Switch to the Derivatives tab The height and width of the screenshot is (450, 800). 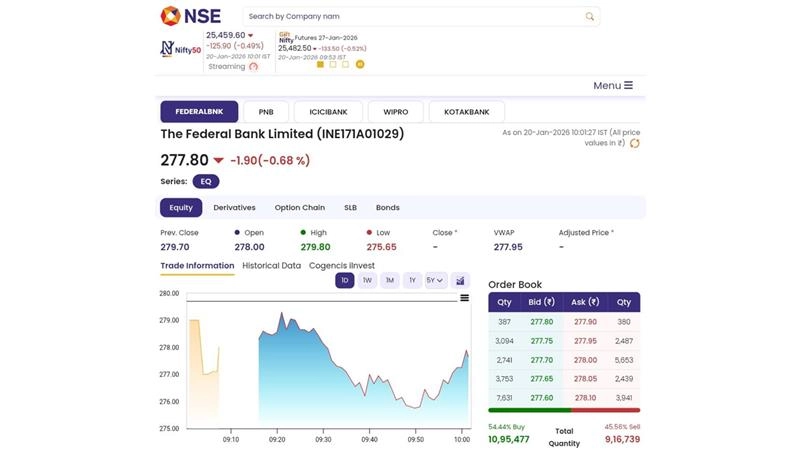(234, 208)
